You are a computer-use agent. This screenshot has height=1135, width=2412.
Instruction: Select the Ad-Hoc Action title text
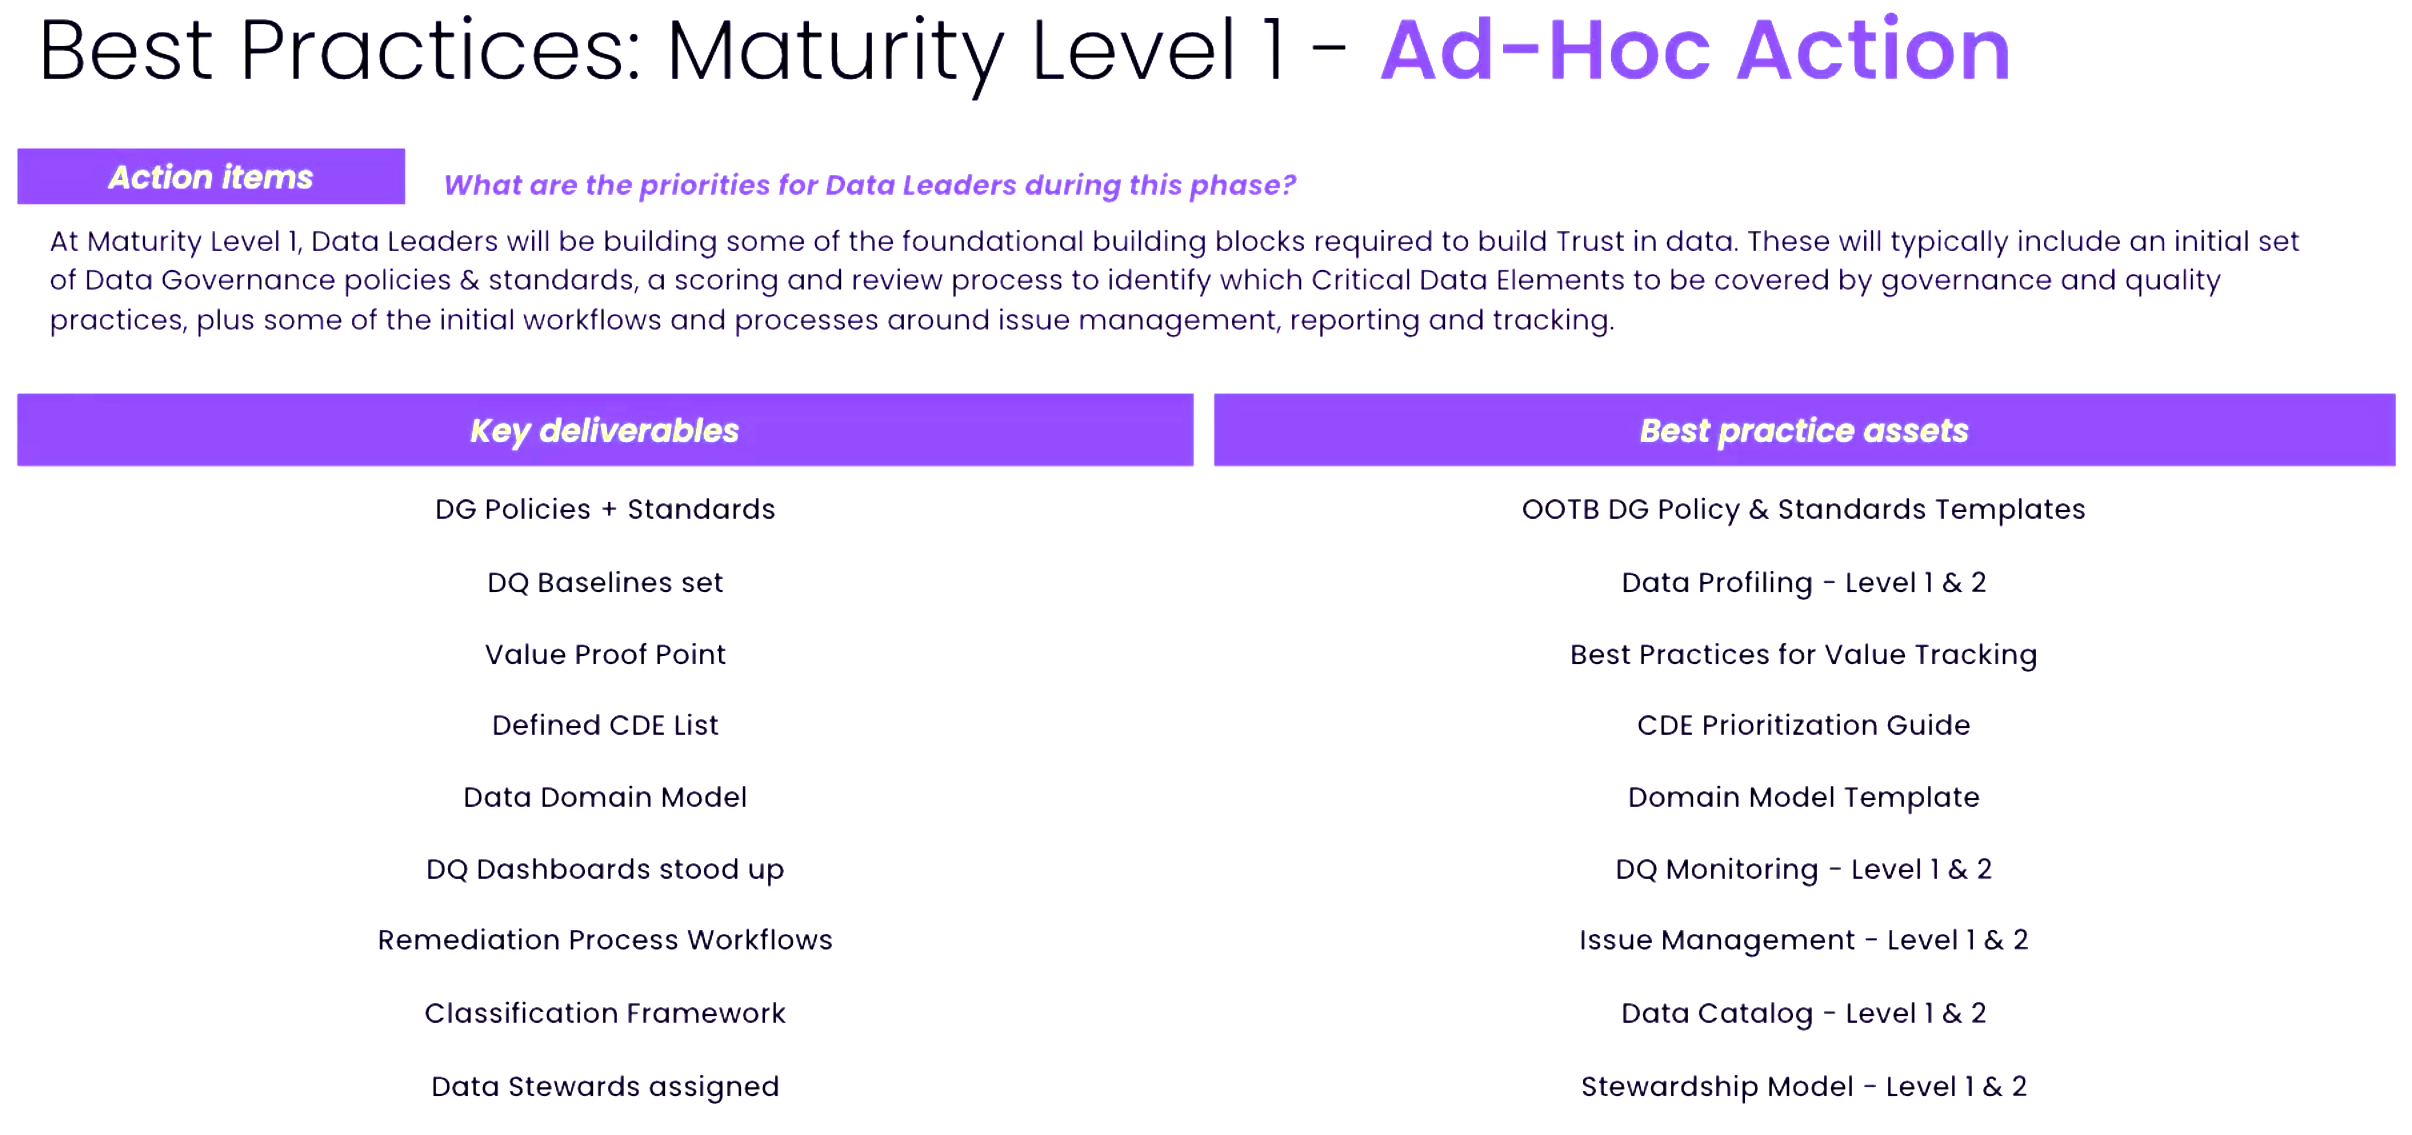point(1695,50)
